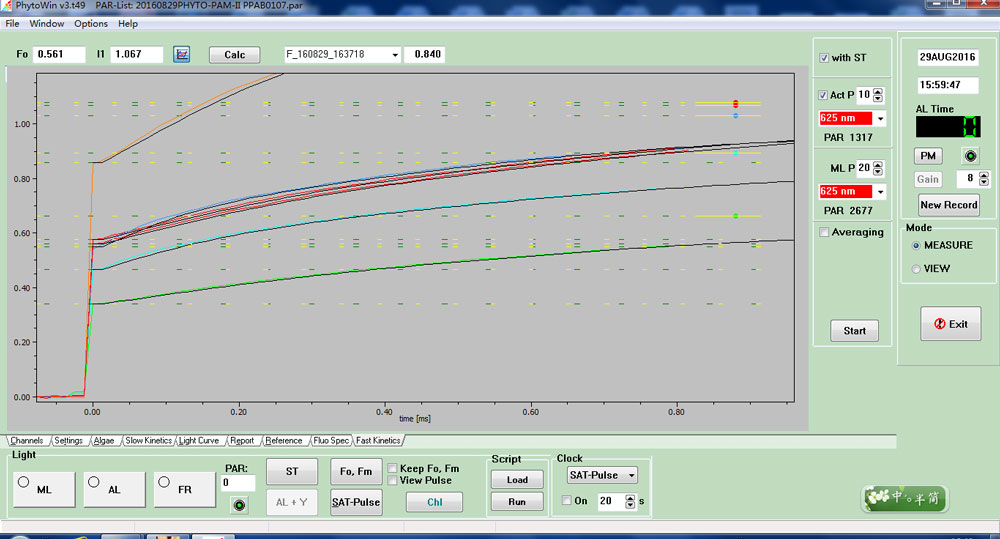Click the flower logo badge at bottom right
The height and width of the screenshot is (539, 1000).
(x=904, y=497)
